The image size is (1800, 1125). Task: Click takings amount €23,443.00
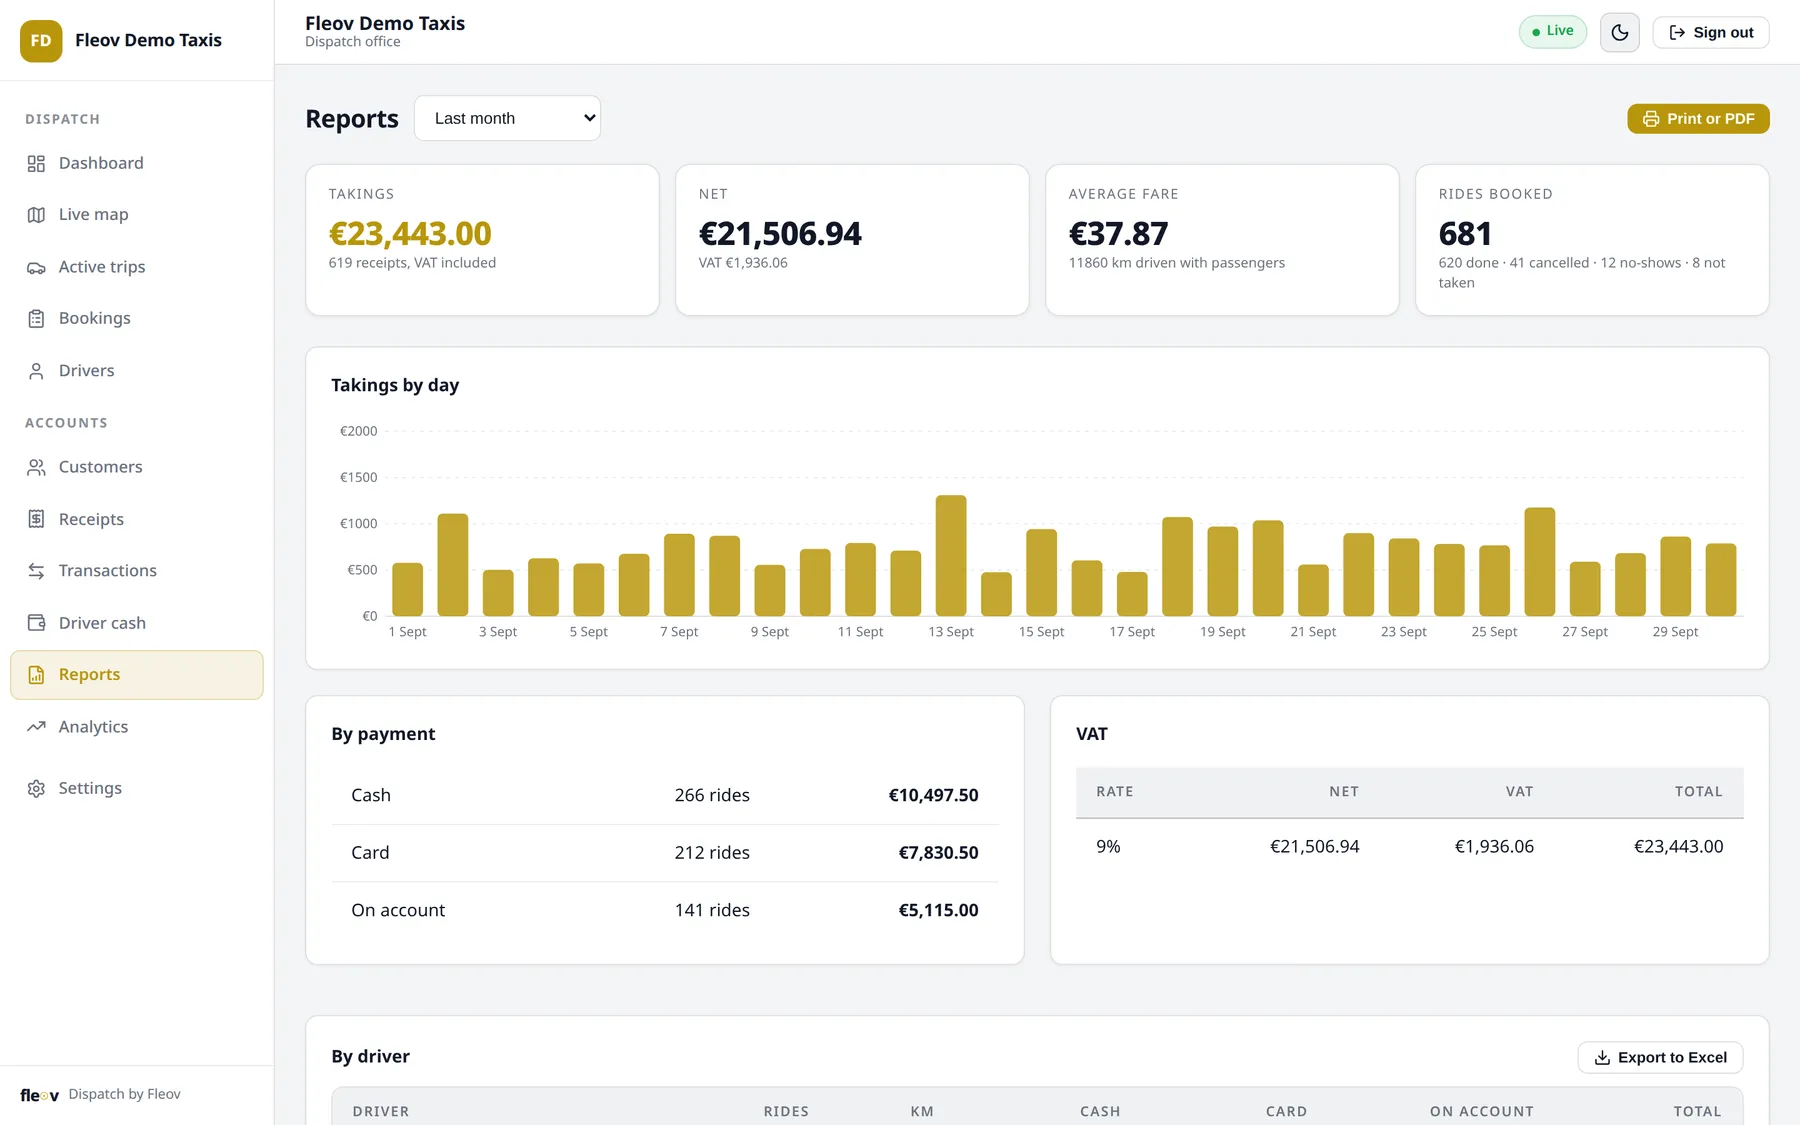410,233
